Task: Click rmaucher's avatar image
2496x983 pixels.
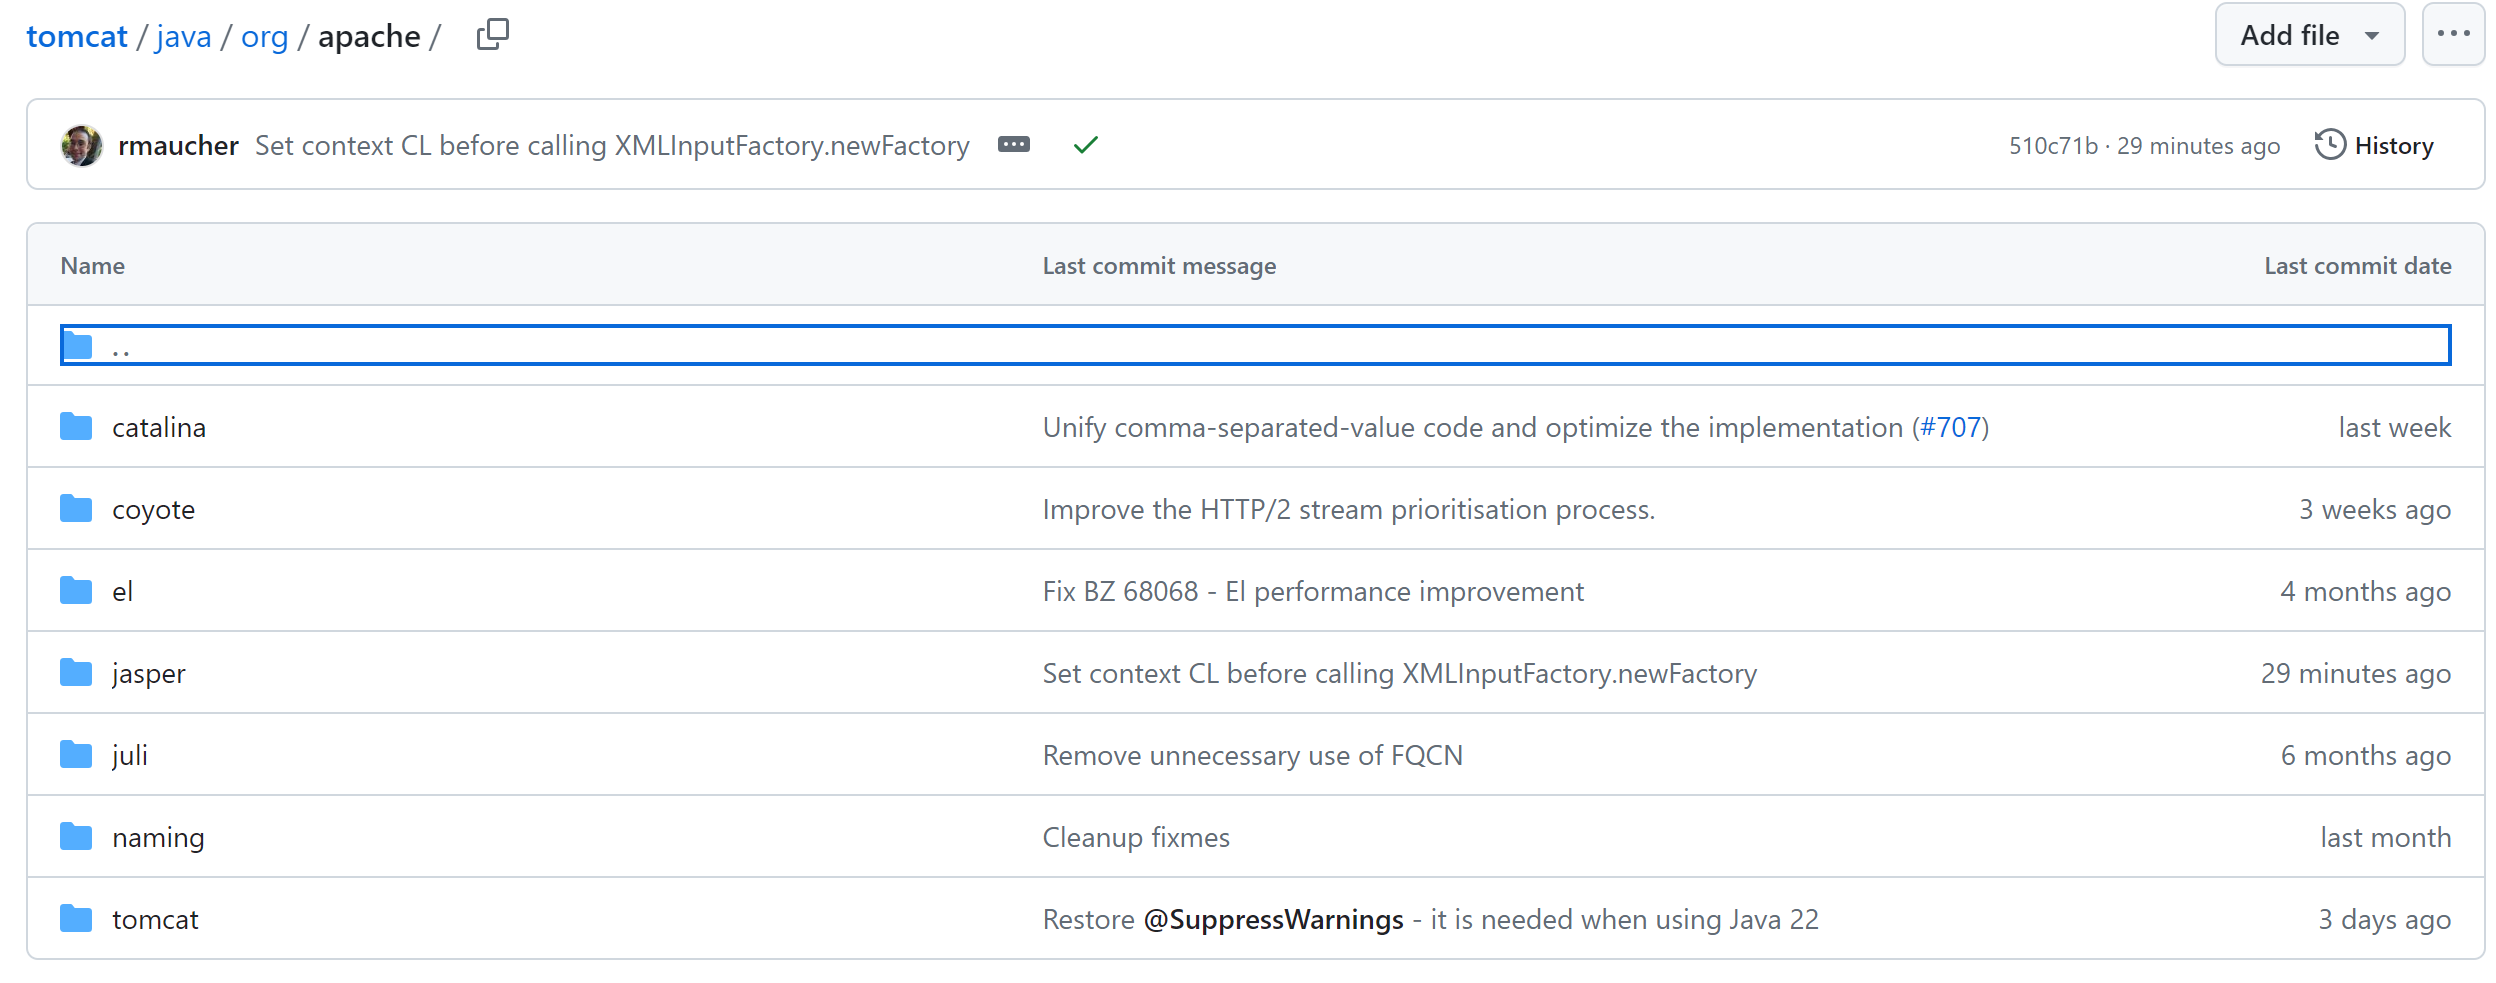Action: click(82, 145)
